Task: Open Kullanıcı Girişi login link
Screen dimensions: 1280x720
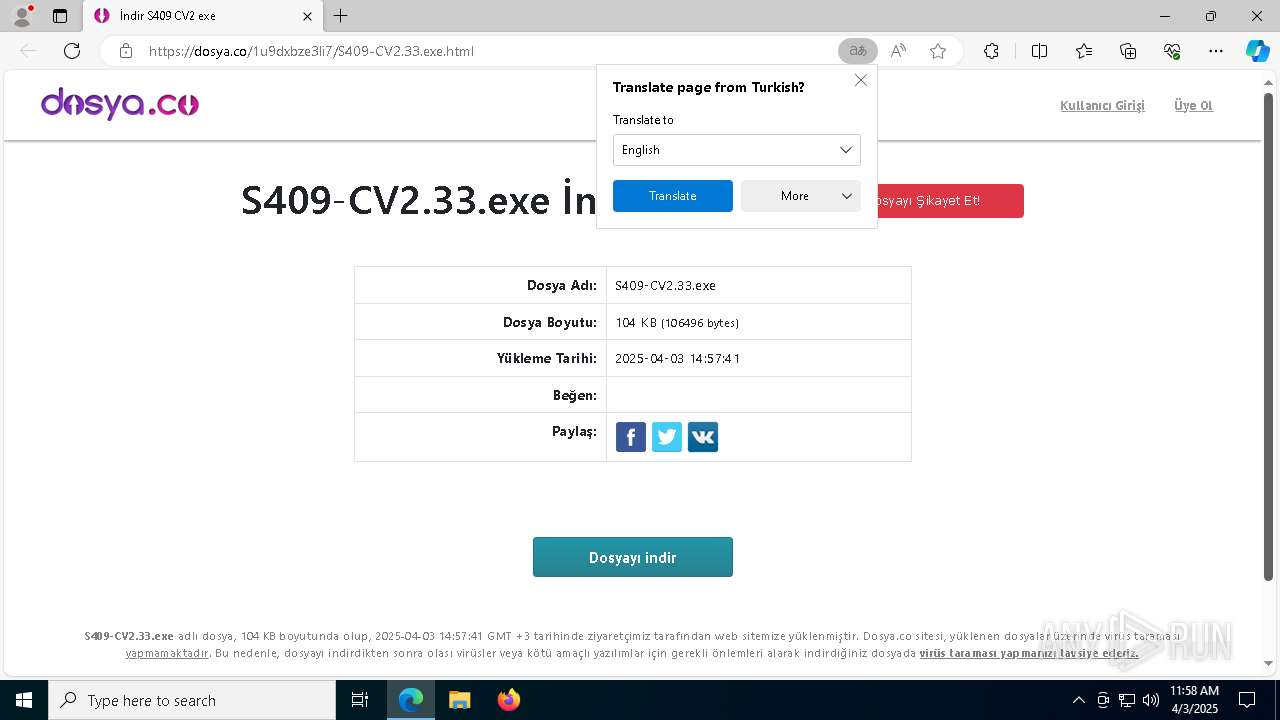Action: pos(1102,105)
